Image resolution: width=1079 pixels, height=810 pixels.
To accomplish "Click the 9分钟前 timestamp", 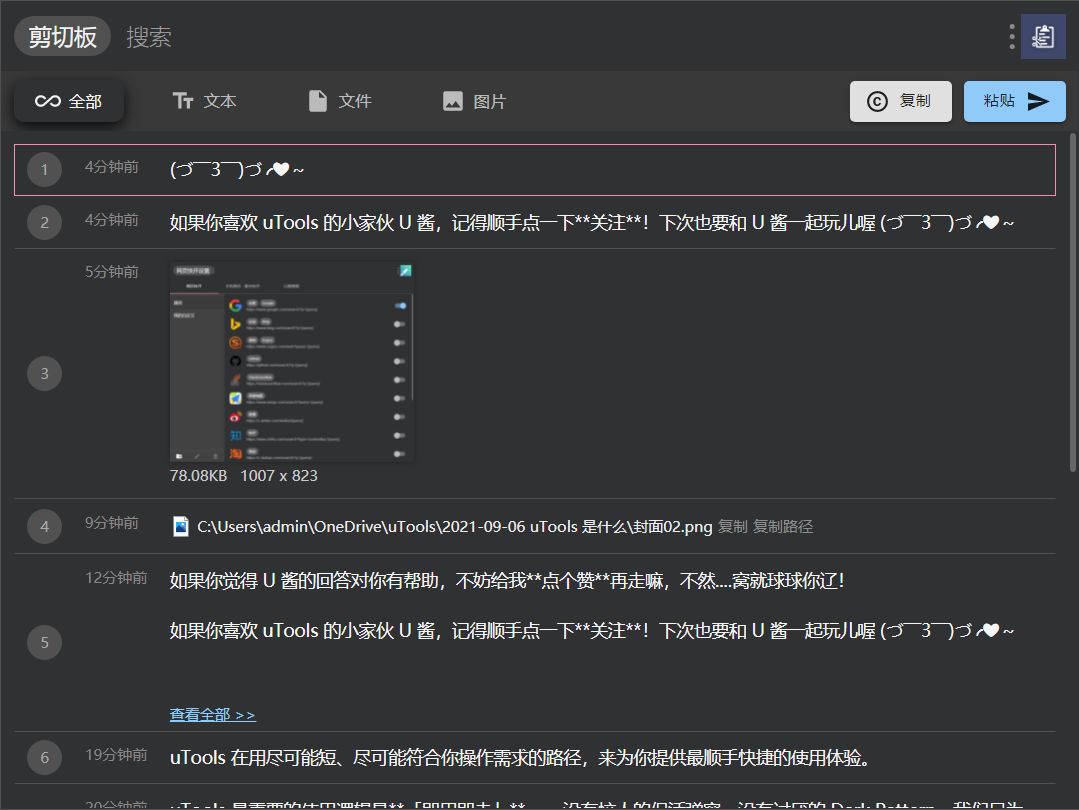I will point(111,523).
